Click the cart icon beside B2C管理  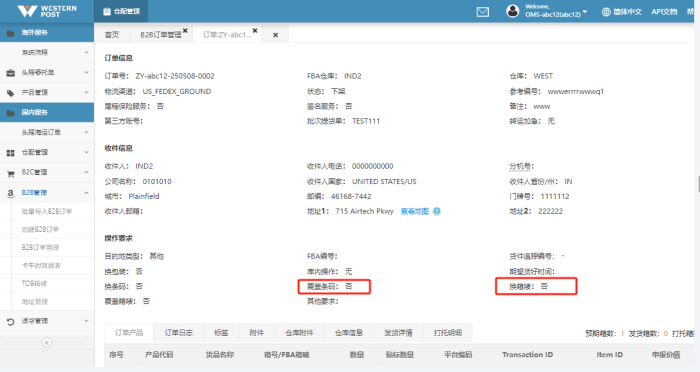coord(11,173)
